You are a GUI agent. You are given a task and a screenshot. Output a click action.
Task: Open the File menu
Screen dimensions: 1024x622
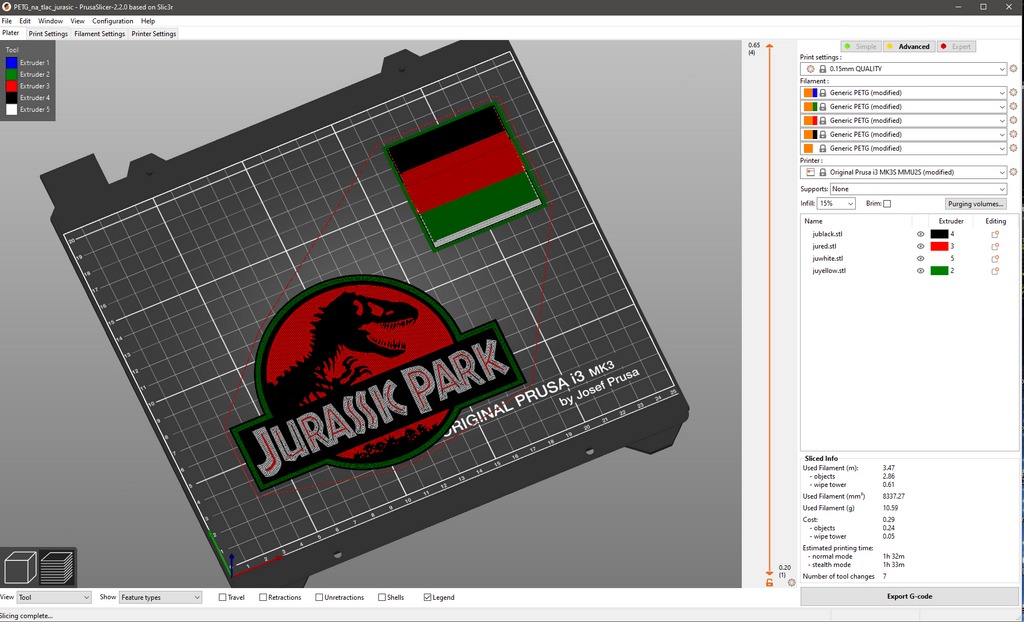click(7, 21)
